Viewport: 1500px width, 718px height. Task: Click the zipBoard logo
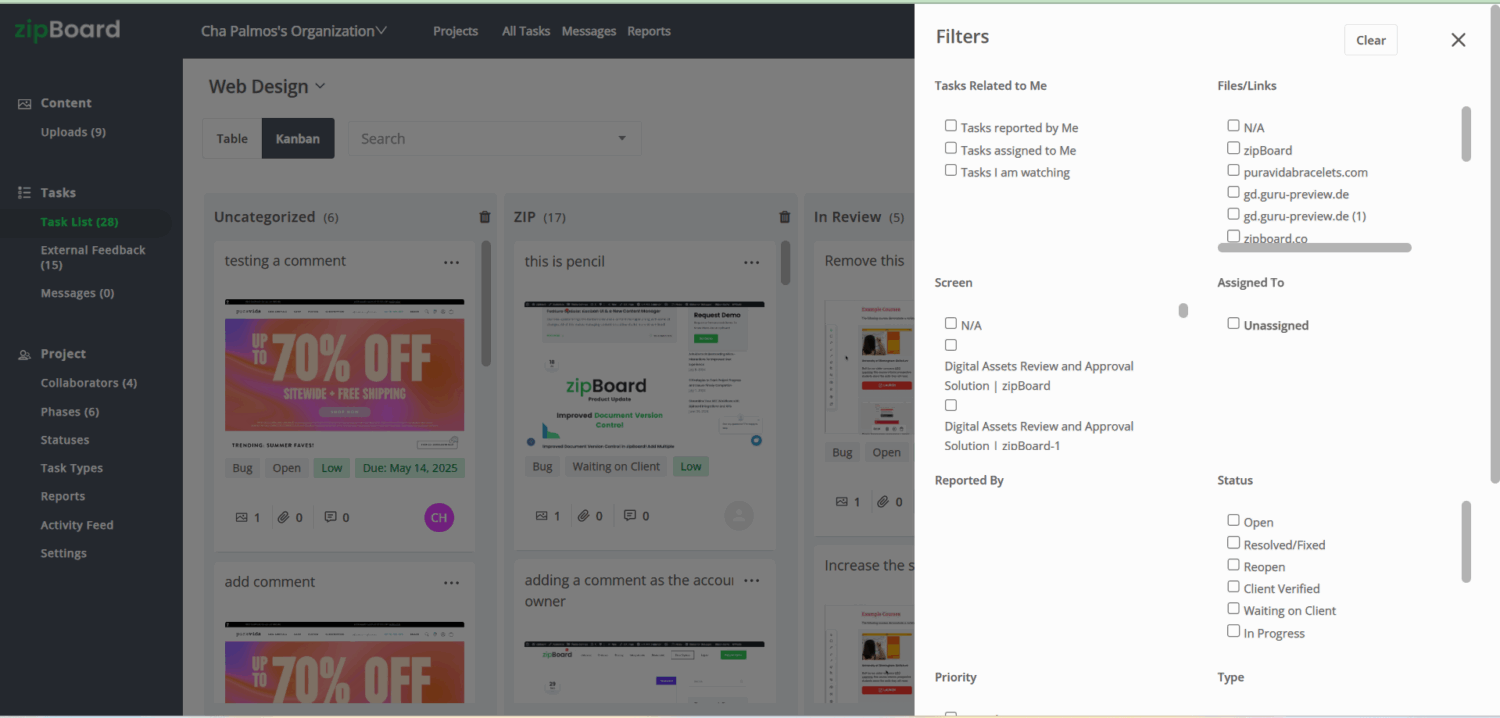(67, 30)
